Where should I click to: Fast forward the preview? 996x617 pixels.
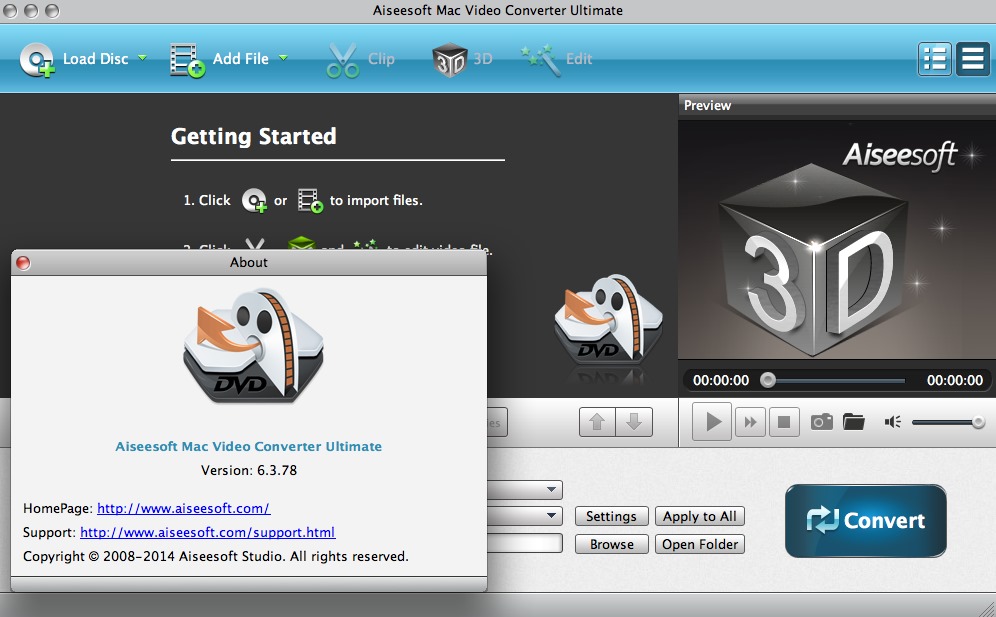[x=750, y=422]
